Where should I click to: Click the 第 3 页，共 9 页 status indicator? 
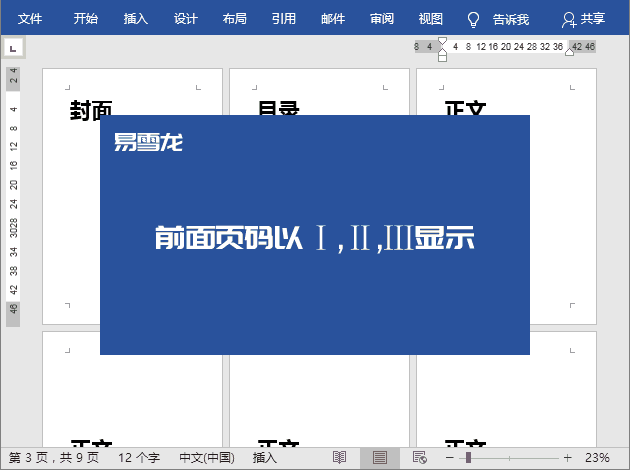pyautogui.click(x=54, y=458)
